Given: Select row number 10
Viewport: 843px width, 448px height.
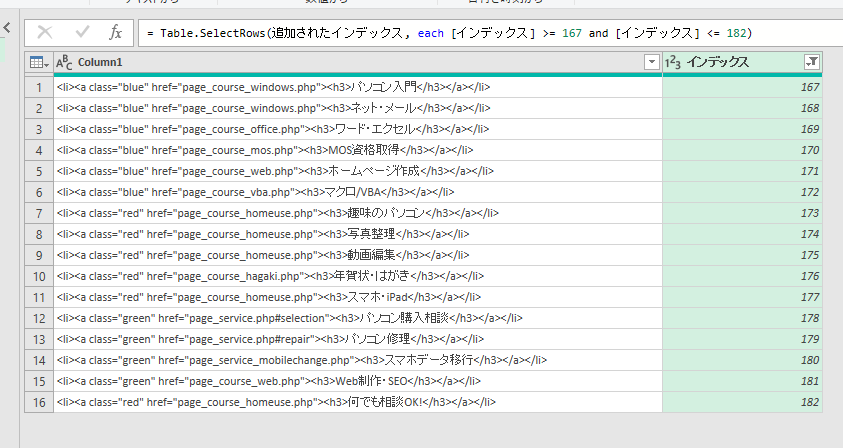Looking at the screenshot, I should 39,276.
